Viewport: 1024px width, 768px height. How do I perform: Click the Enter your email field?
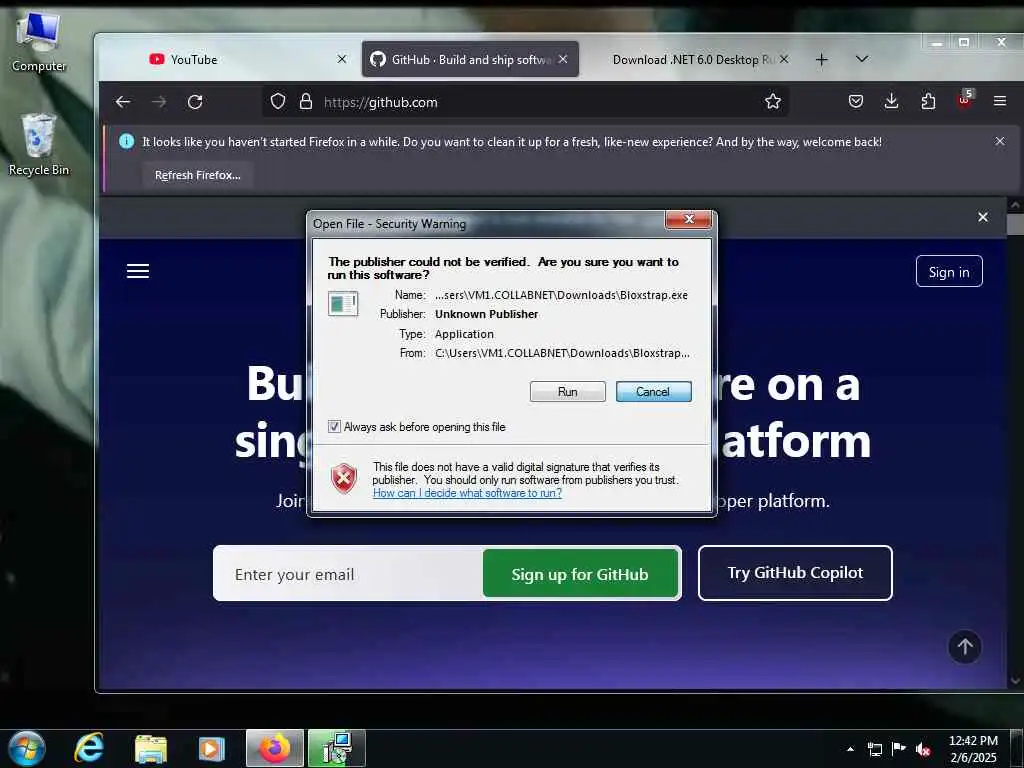[x=349, y=574]
